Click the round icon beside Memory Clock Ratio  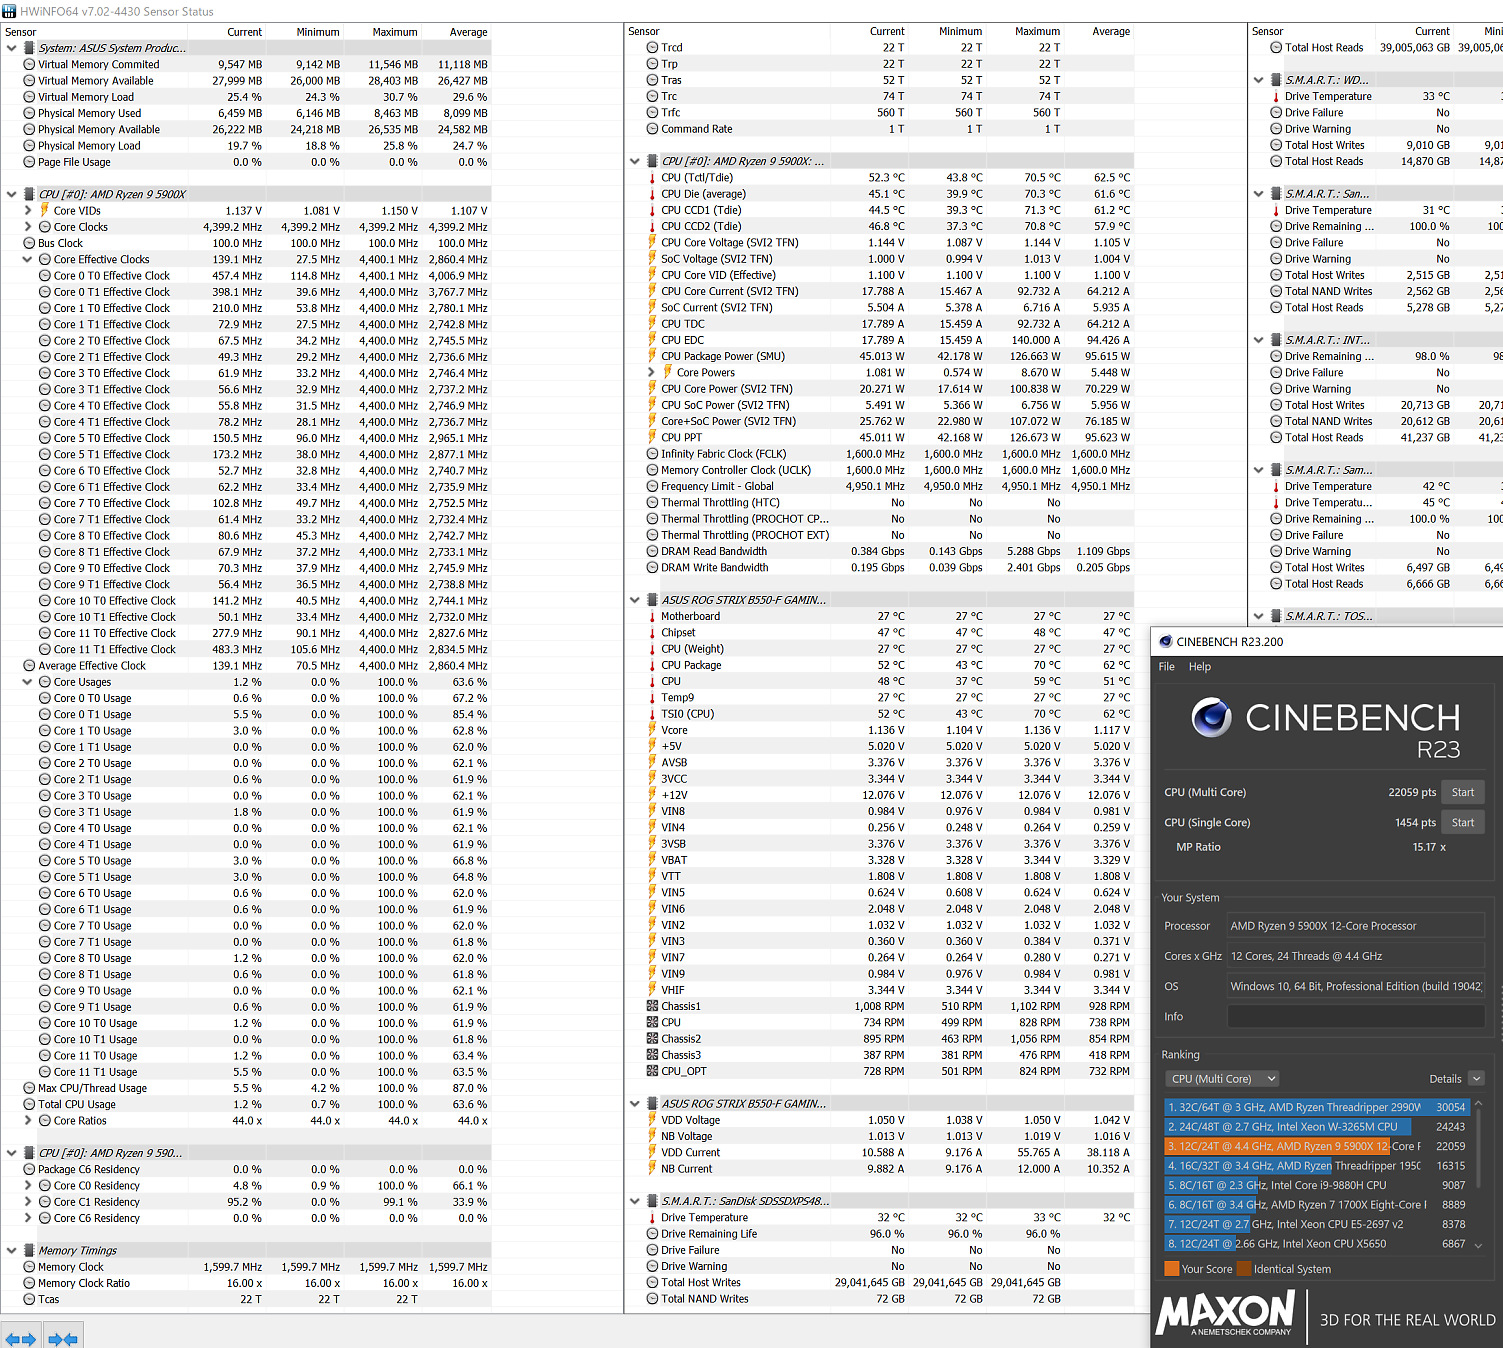point(29,1284)
